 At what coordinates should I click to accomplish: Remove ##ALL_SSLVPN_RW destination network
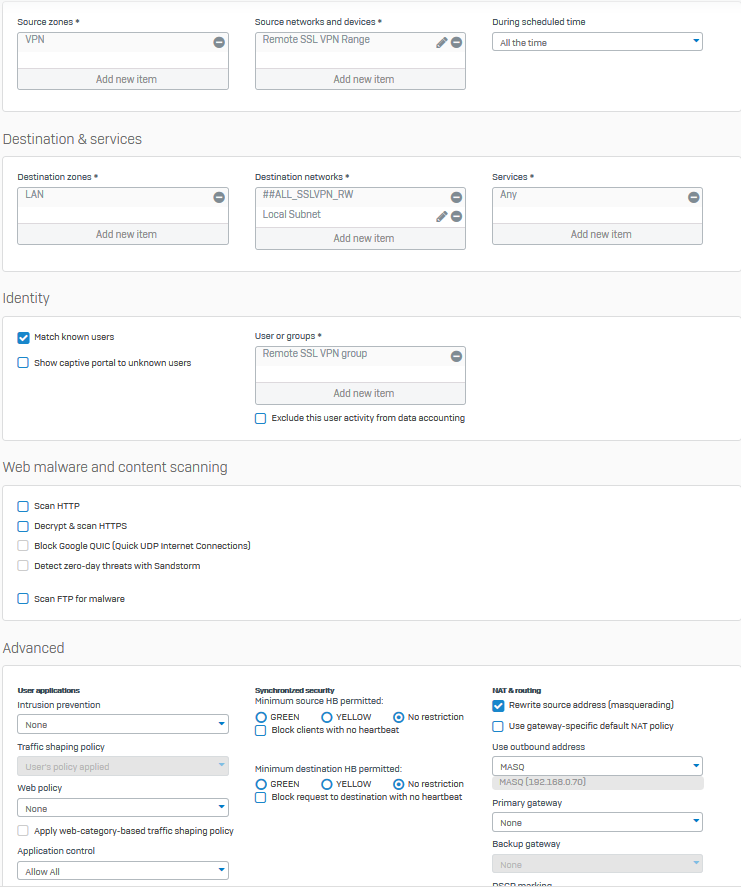coord(456,197)
